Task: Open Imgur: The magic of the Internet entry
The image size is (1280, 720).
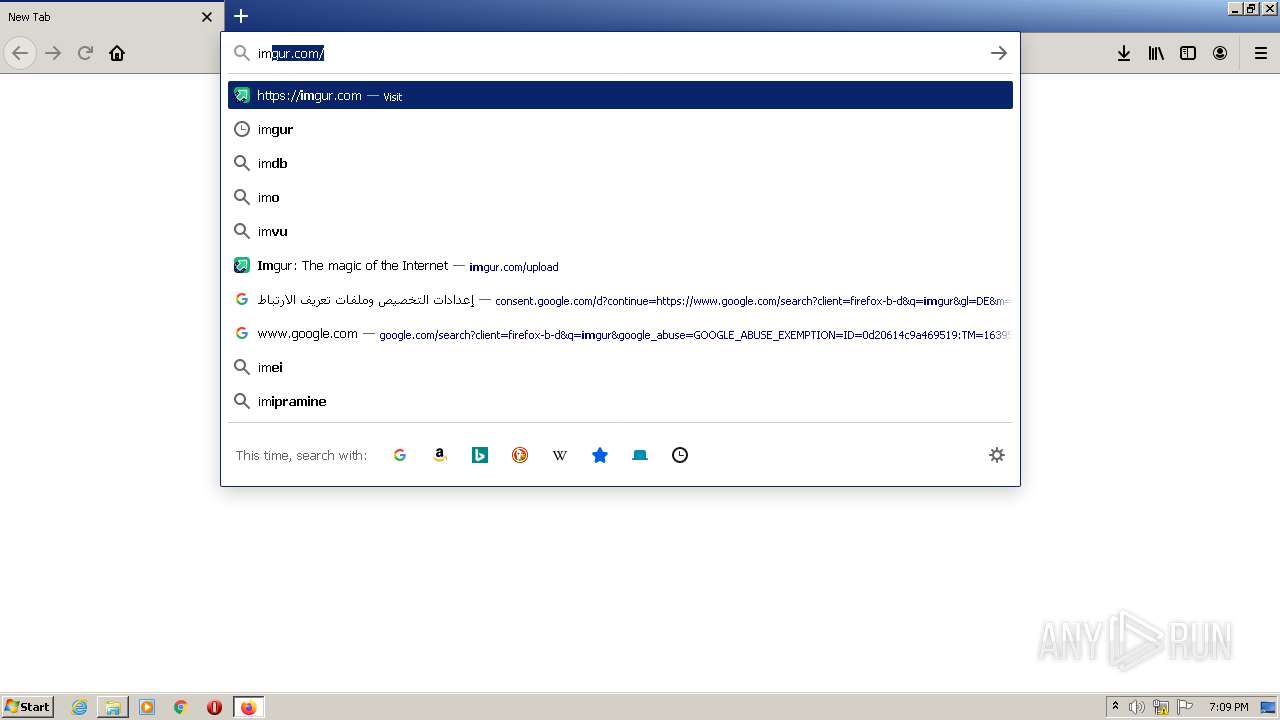Action: (620, 265)
